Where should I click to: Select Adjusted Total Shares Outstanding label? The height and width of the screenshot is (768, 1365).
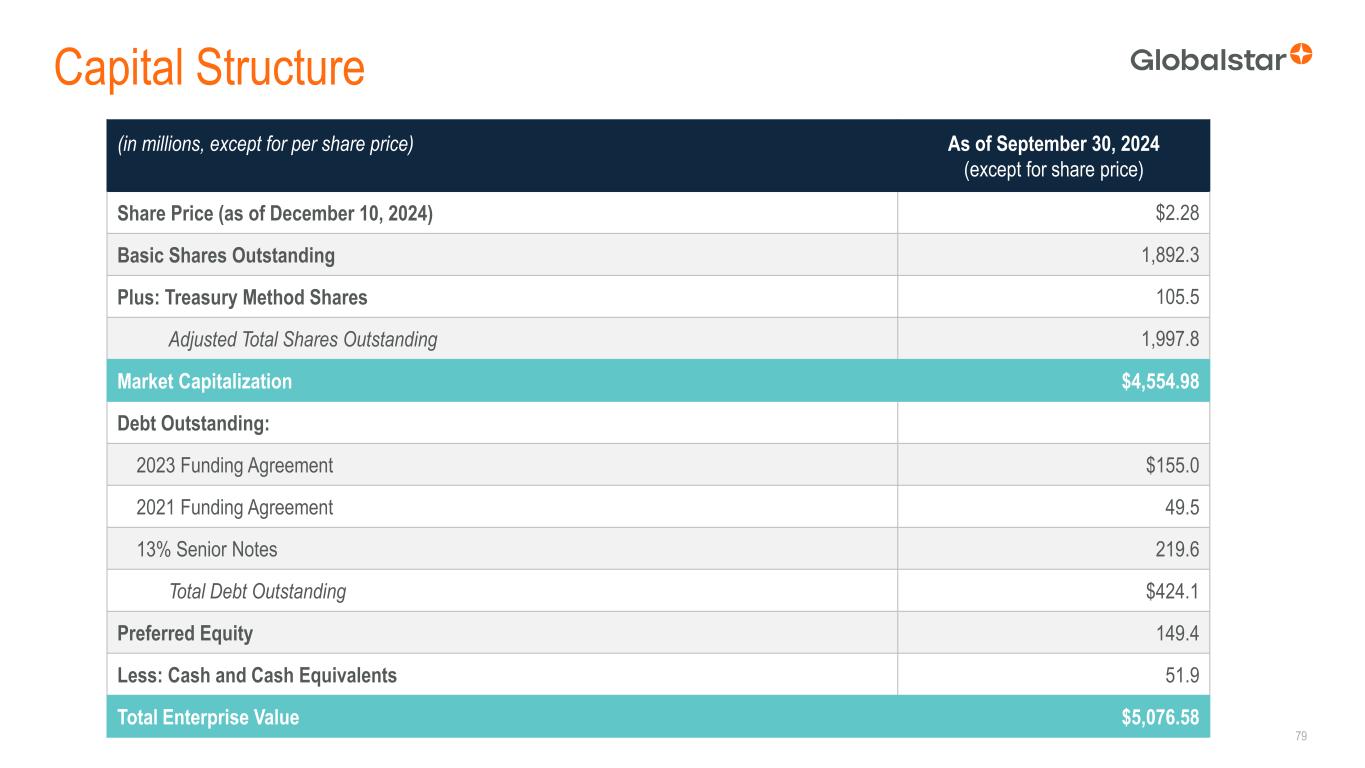[302, 339]
